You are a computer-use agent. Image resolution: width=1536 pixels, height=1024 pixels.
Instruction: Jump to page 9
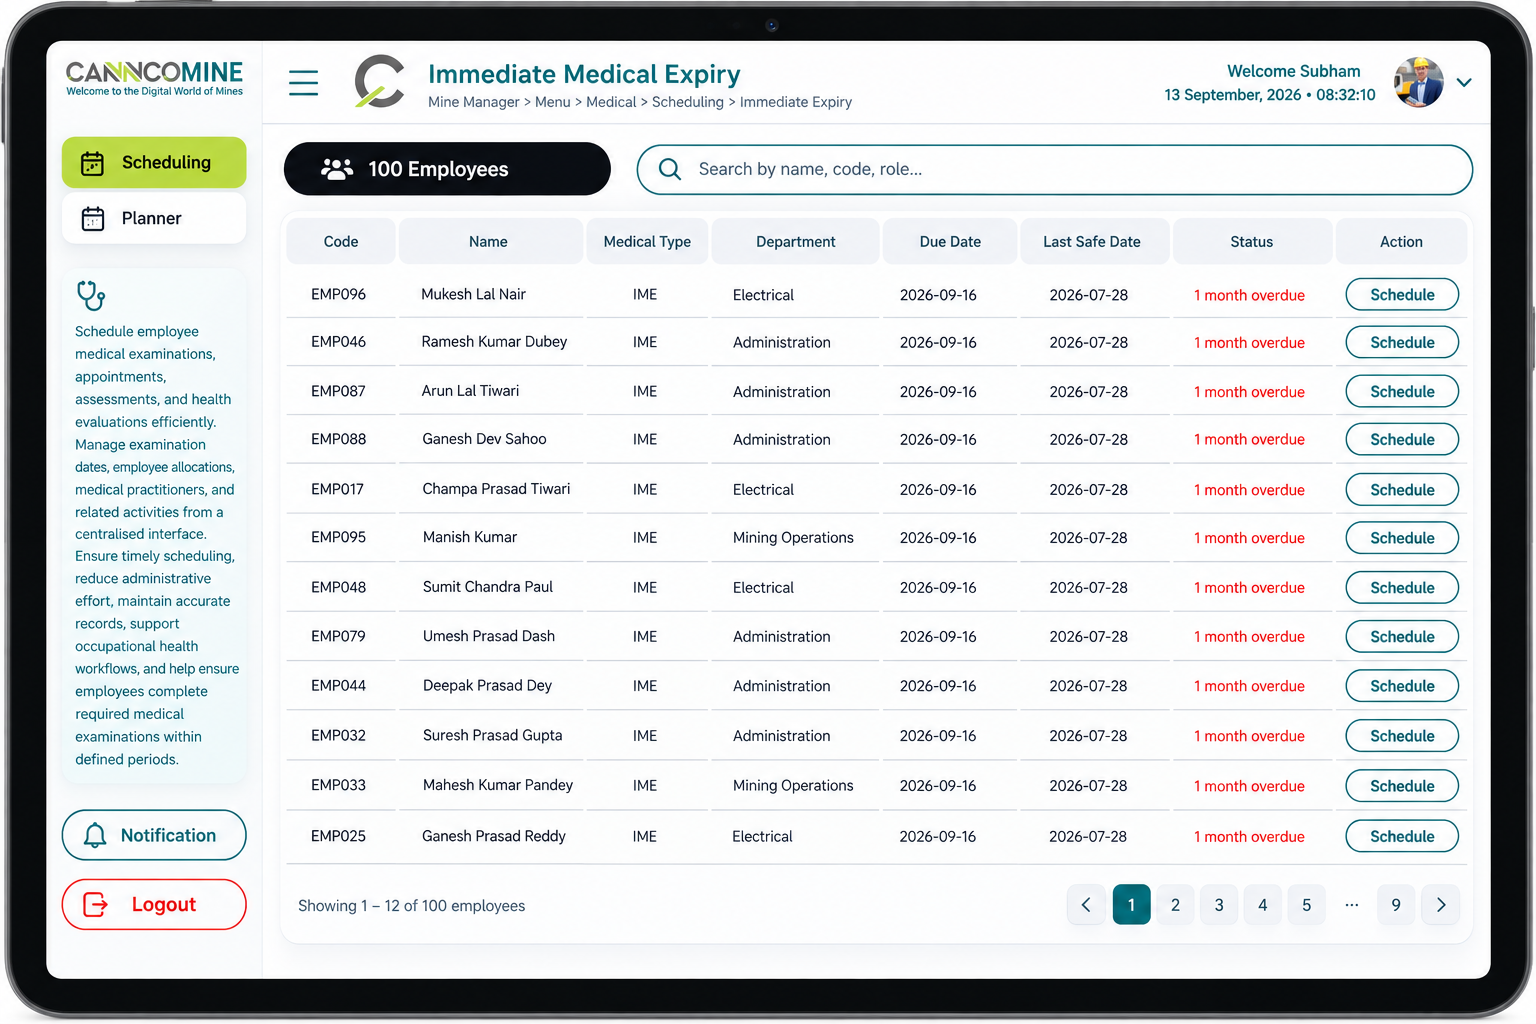click(x=1396, y=905)
